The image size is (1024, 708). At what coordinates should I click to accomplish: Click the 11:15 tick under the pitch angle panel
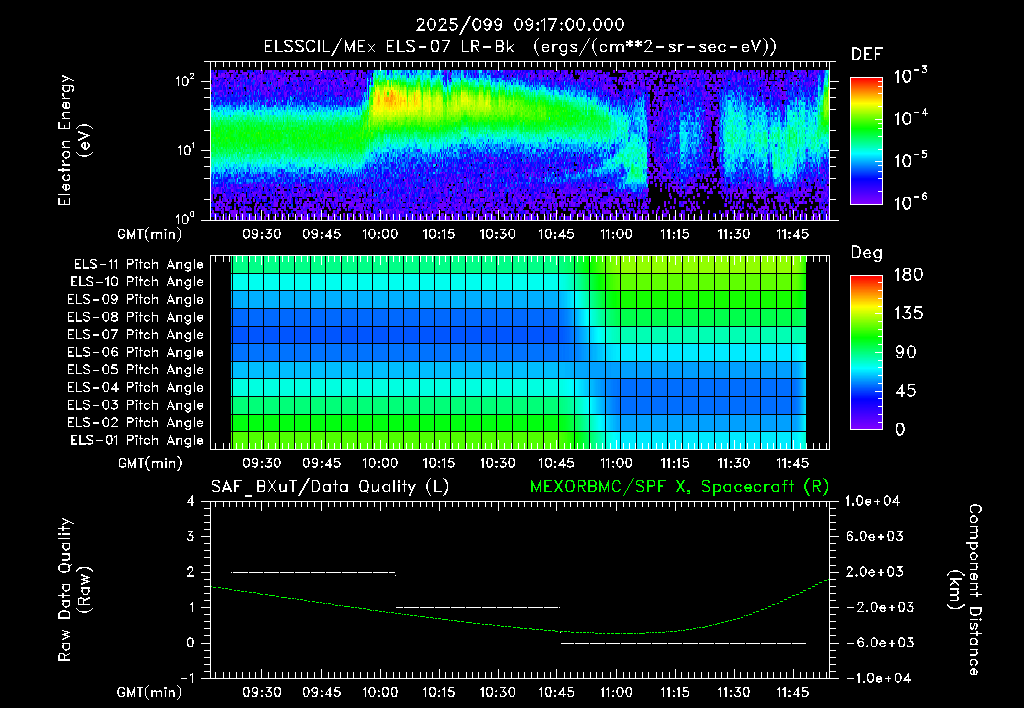coord(675,463)
